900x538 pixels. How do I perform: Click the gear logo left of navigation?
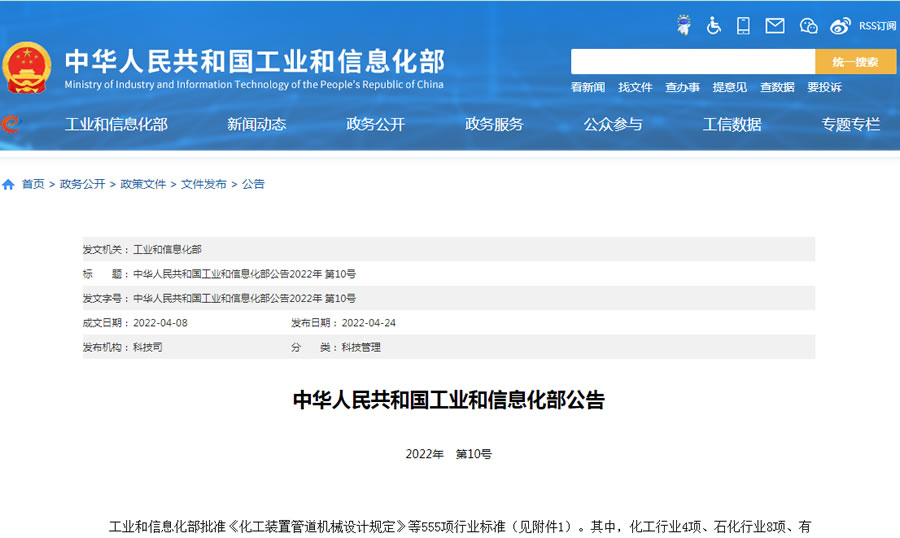11,124
